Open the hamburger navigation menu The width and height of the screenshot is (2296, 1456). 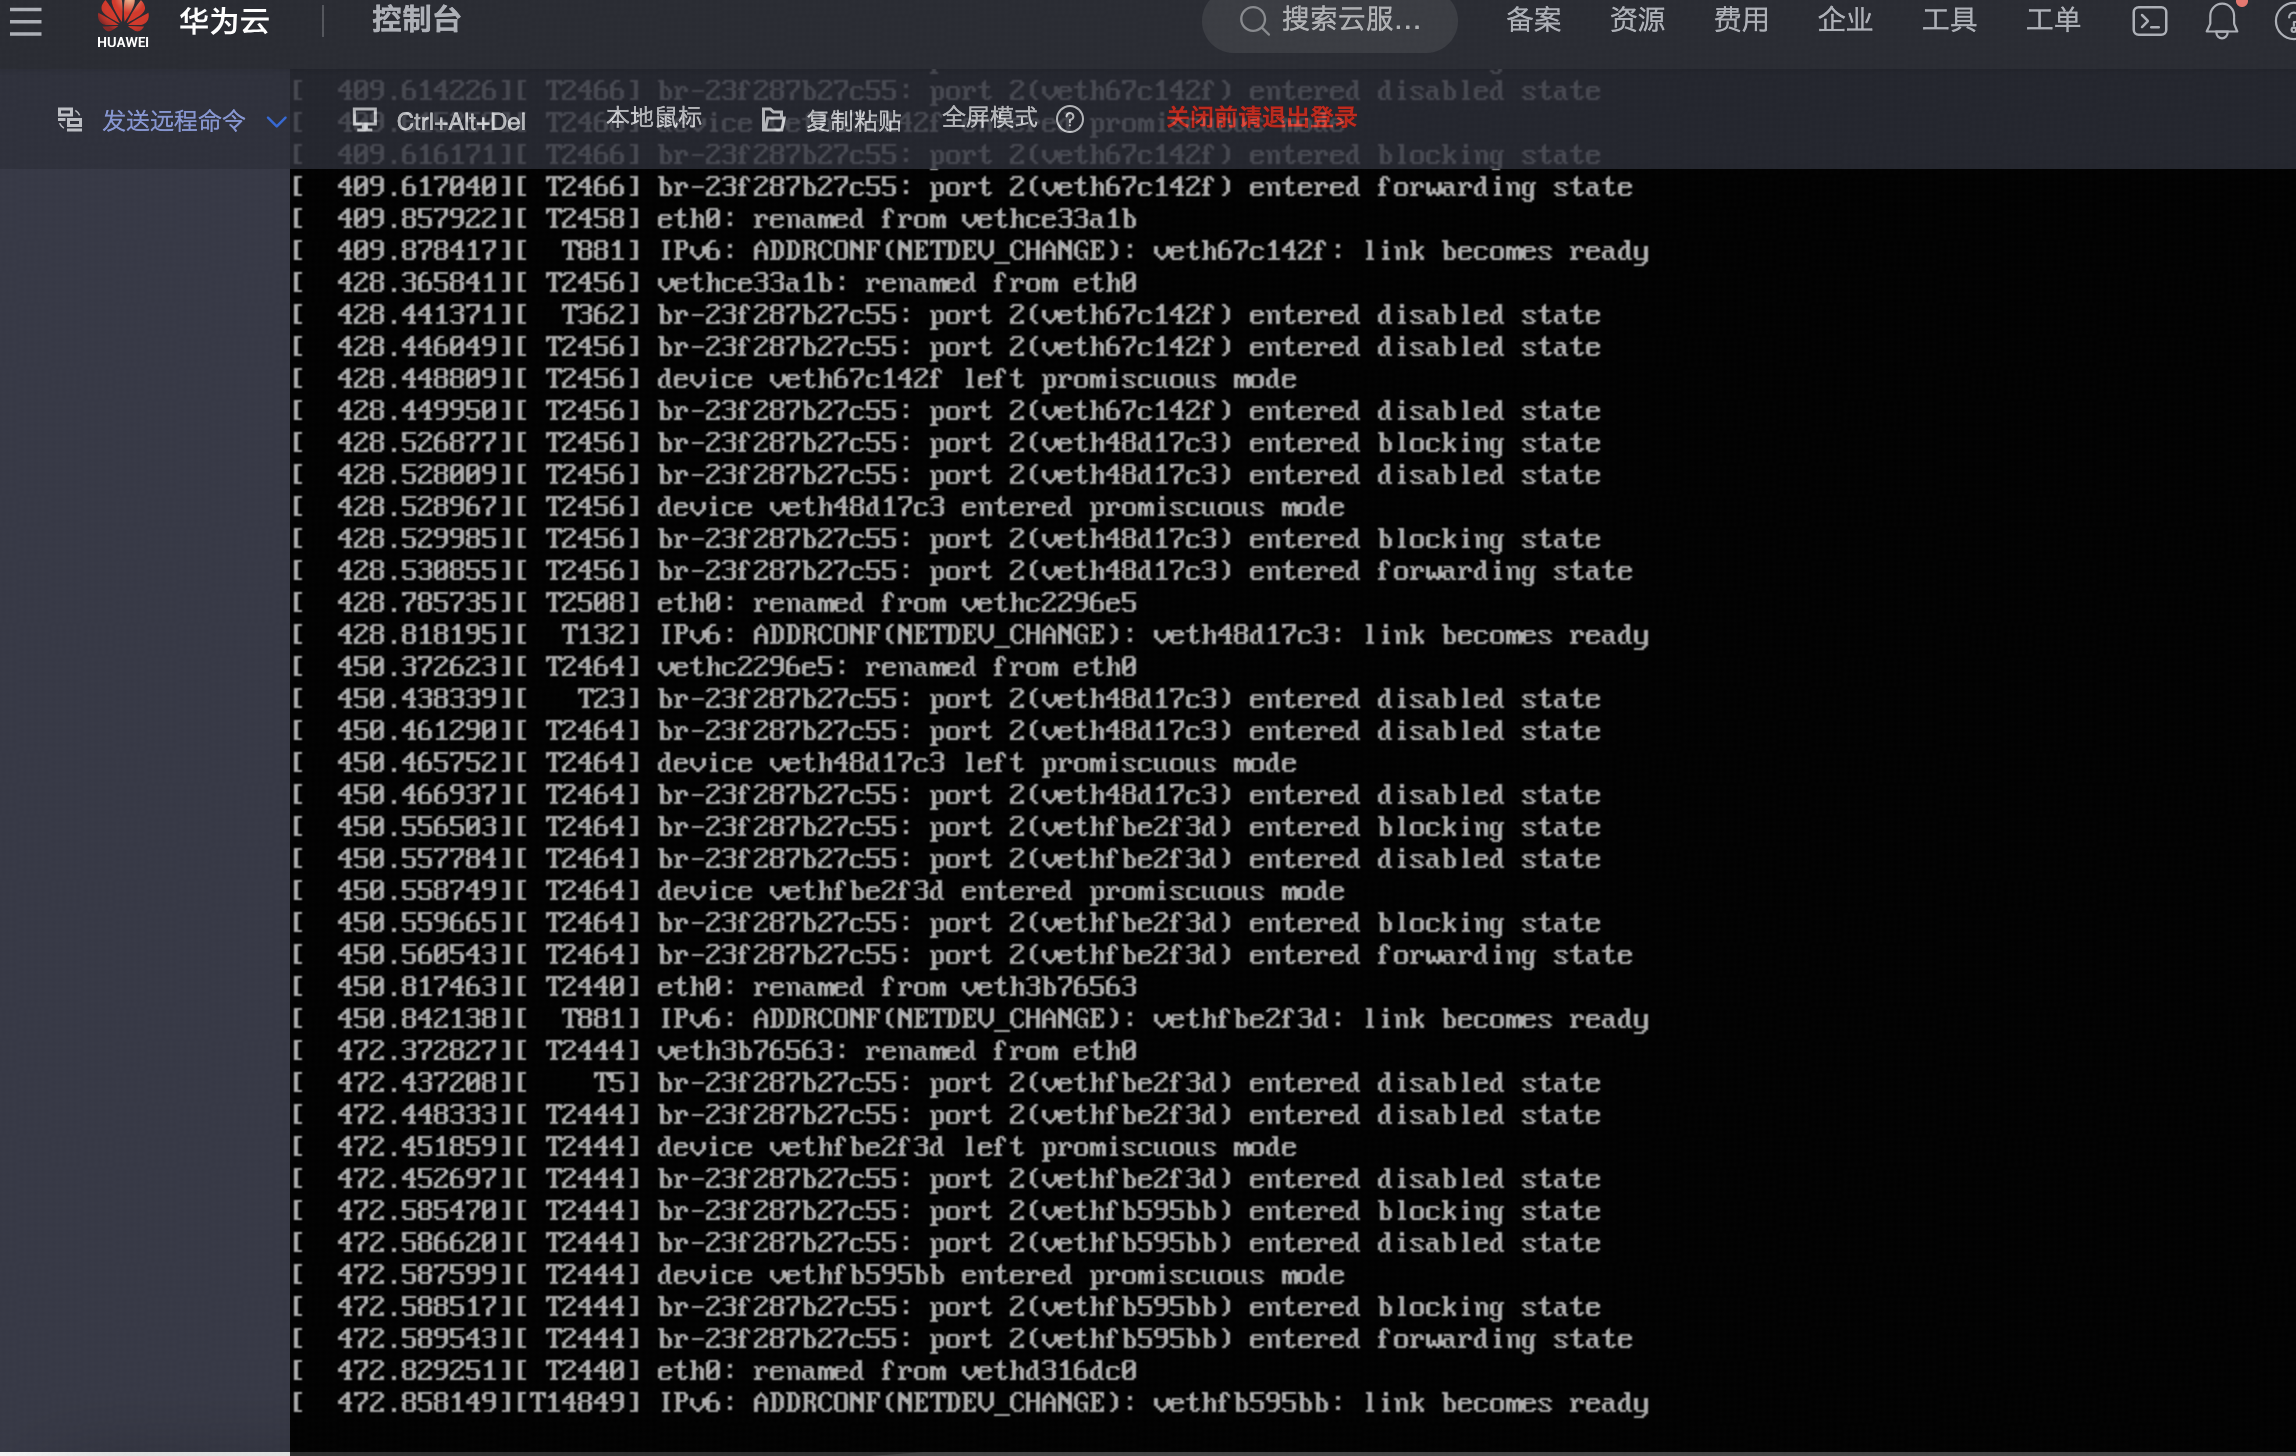coord(26,20)
